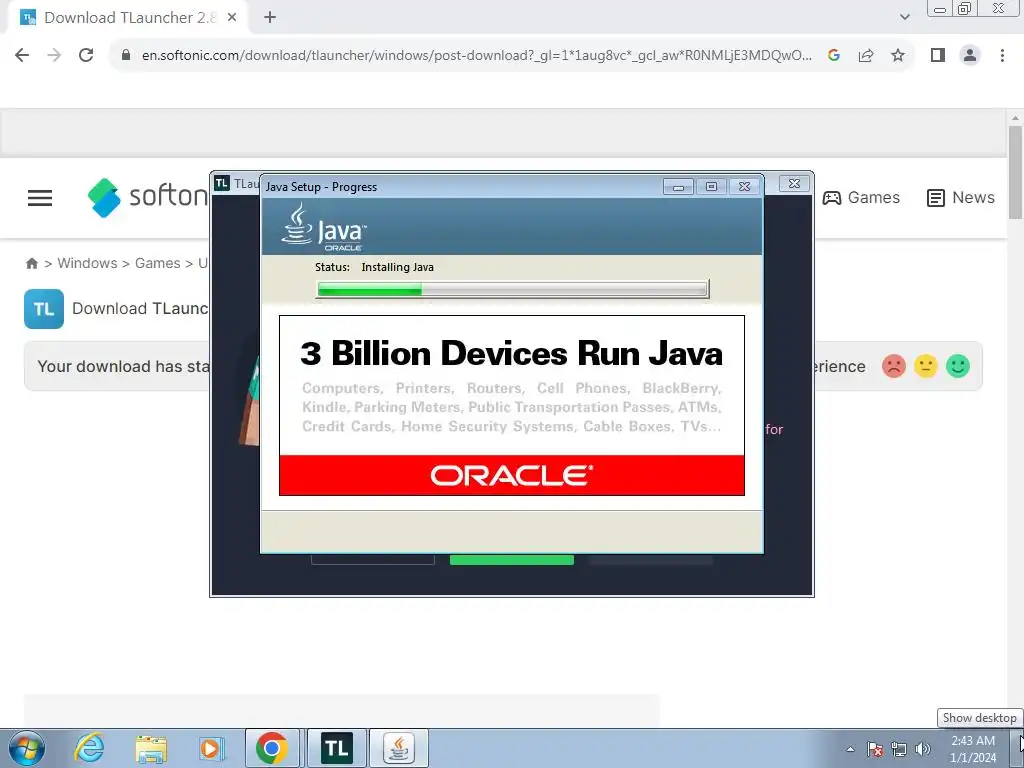Open network status tray icon
Viewport: 1024px width, 768px height.
pyautogui.click(x=899, y=749)
